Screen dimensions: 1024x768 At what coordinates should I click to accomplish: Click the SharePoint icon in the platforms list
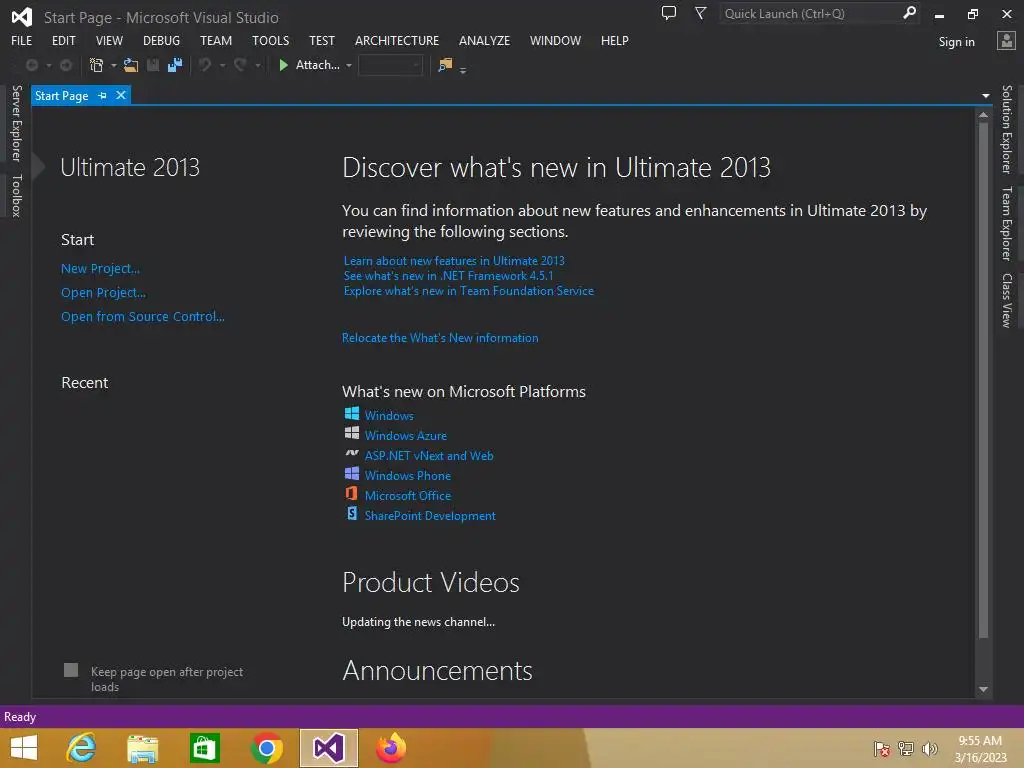351,513
